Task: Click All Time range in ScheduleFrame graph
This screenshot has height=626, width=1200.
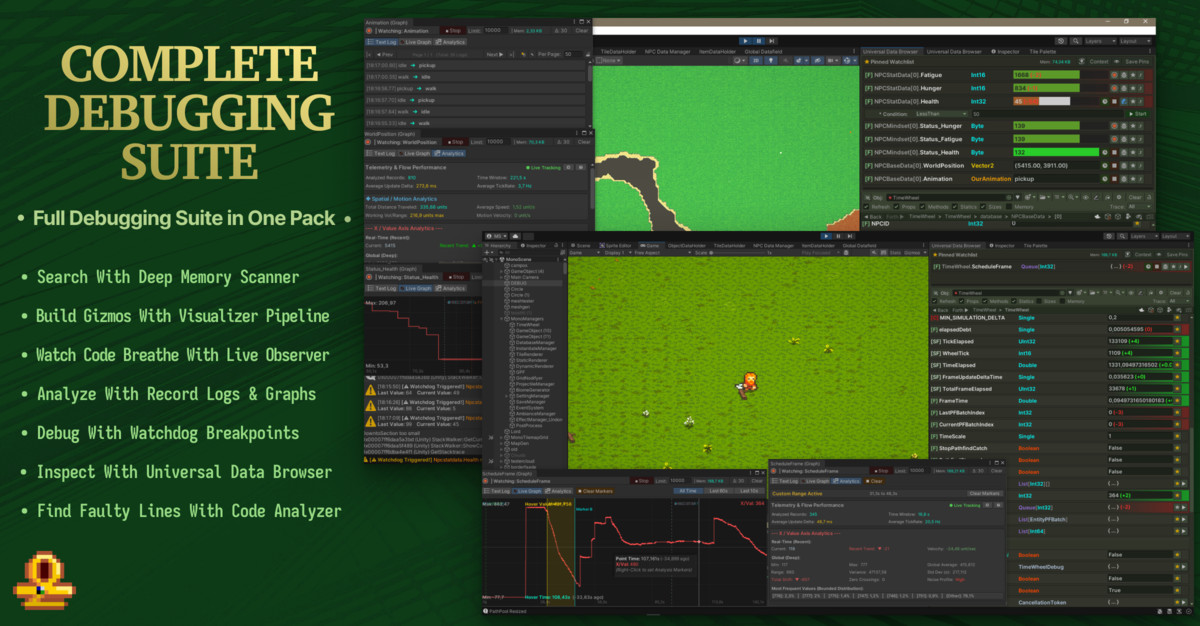Action: pos(688,491)
